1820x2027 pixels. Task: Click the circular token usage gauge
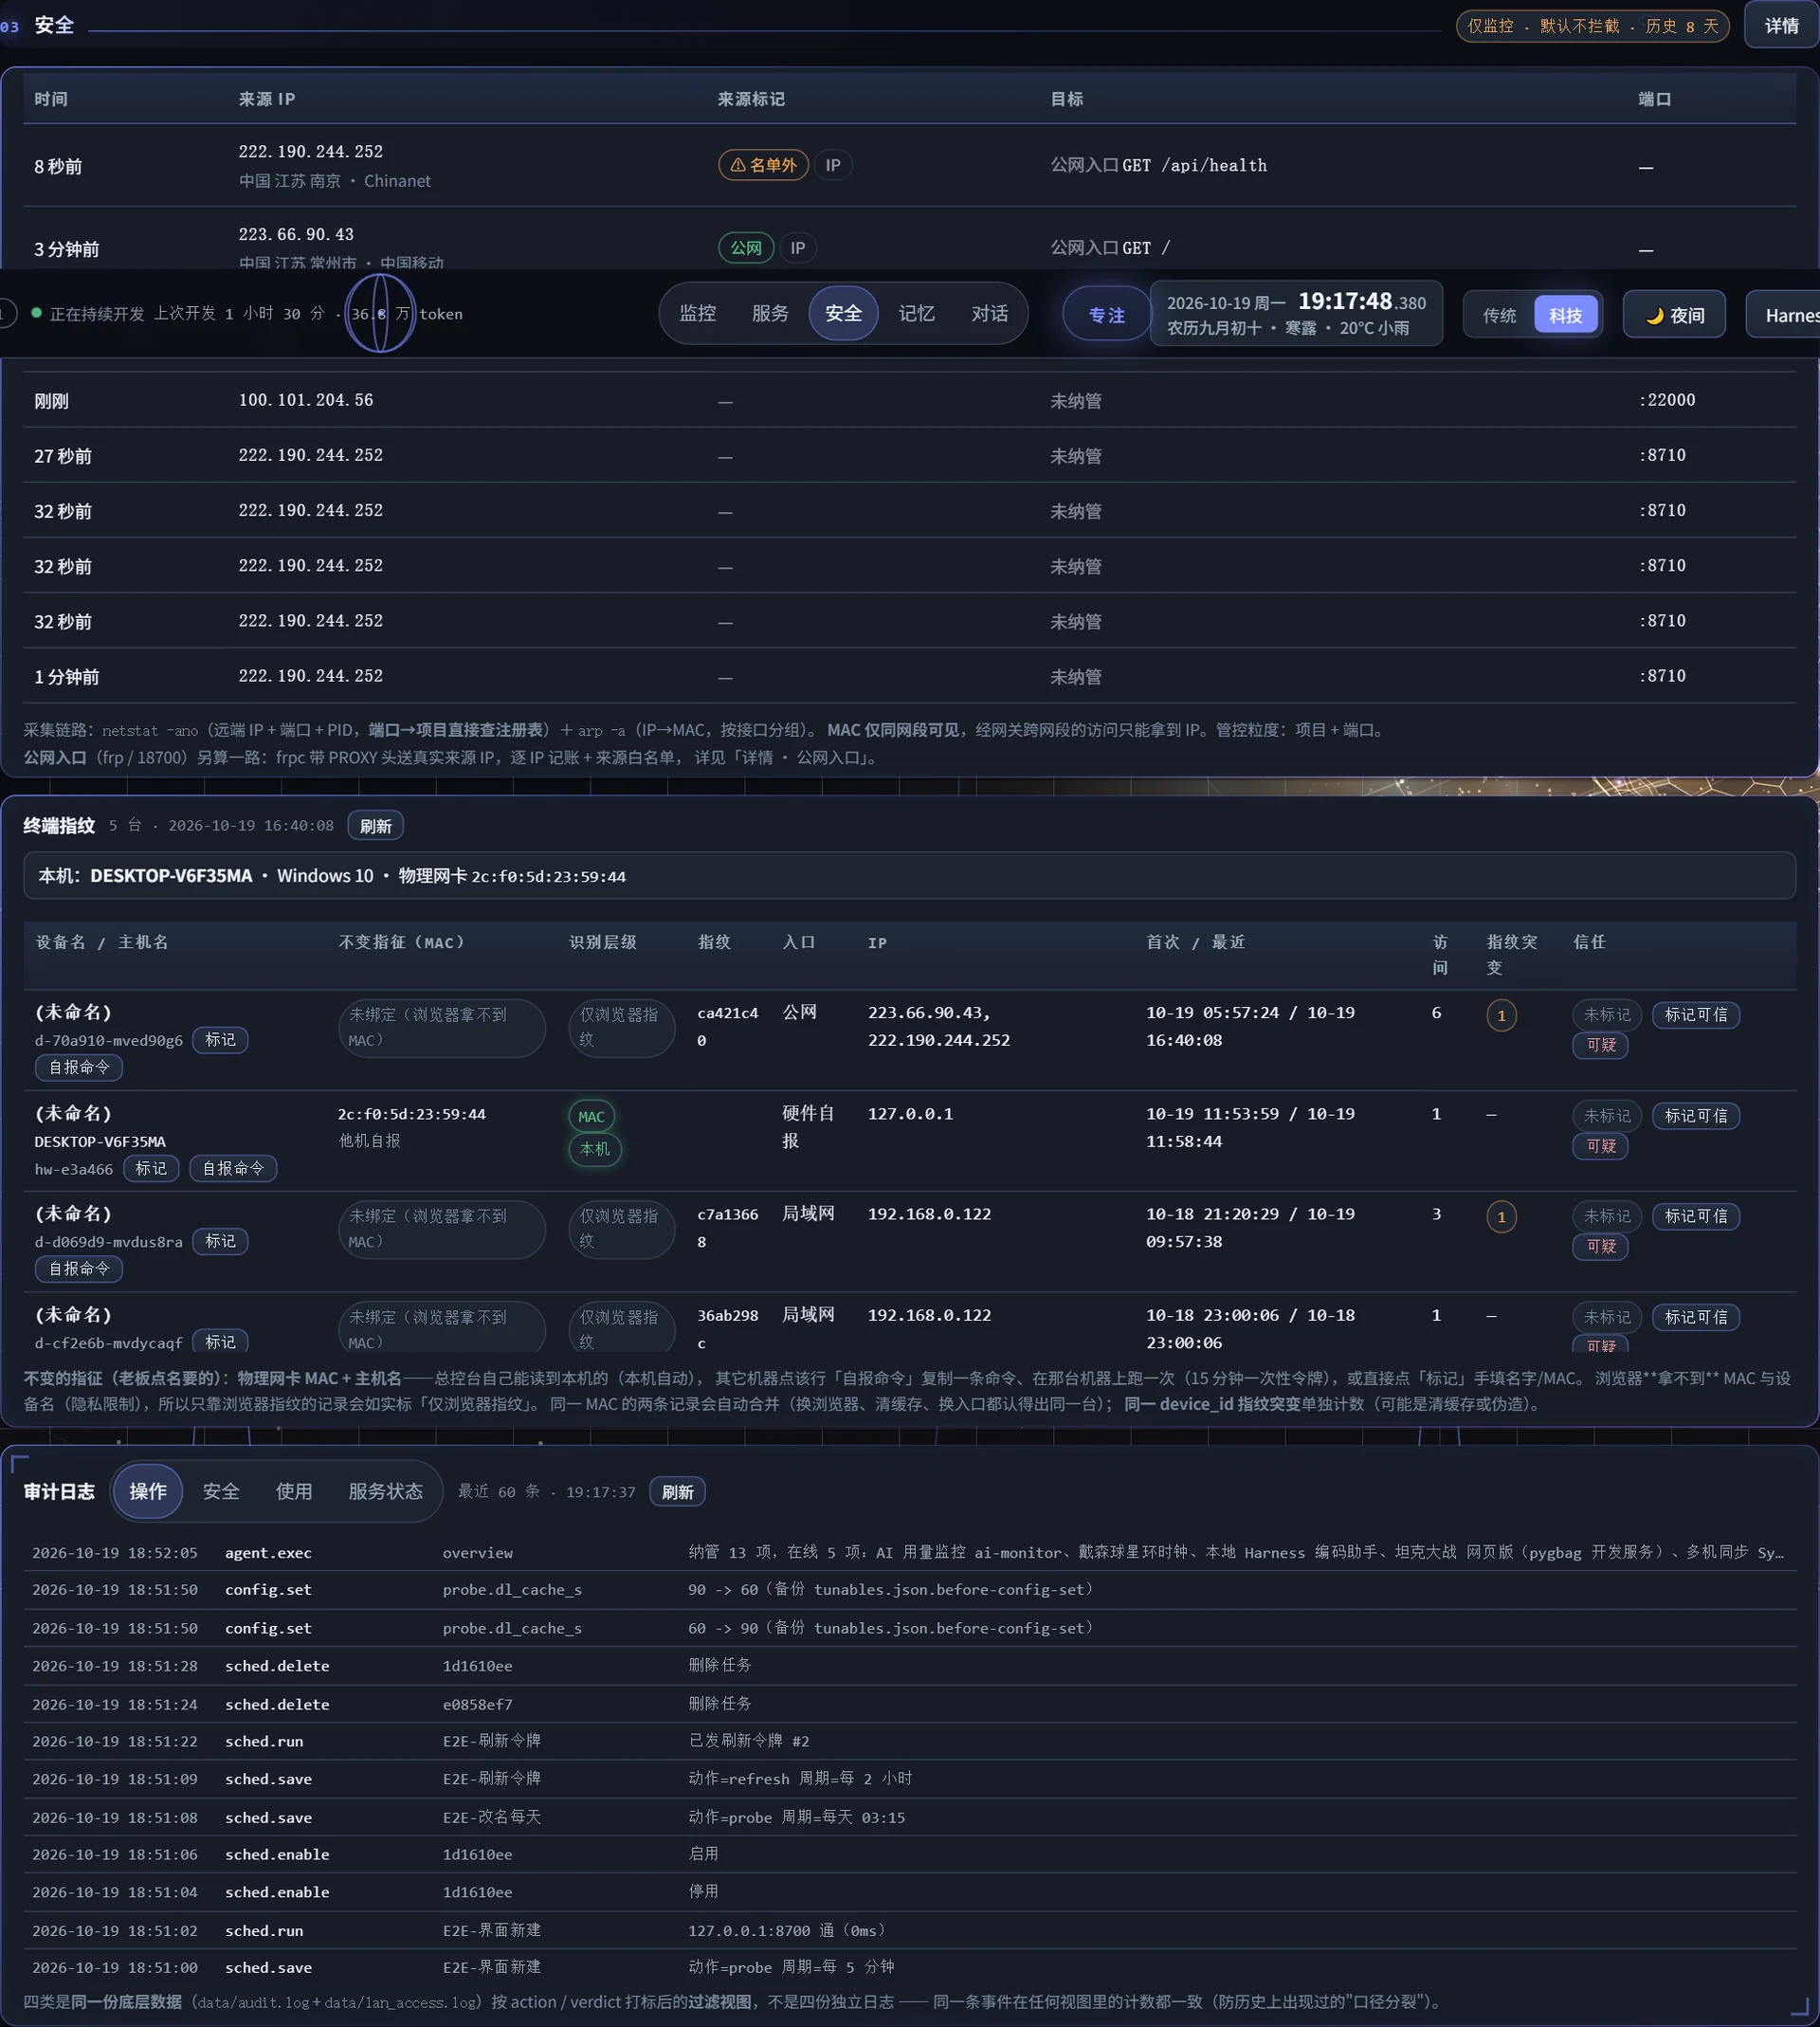pos(380,314)
